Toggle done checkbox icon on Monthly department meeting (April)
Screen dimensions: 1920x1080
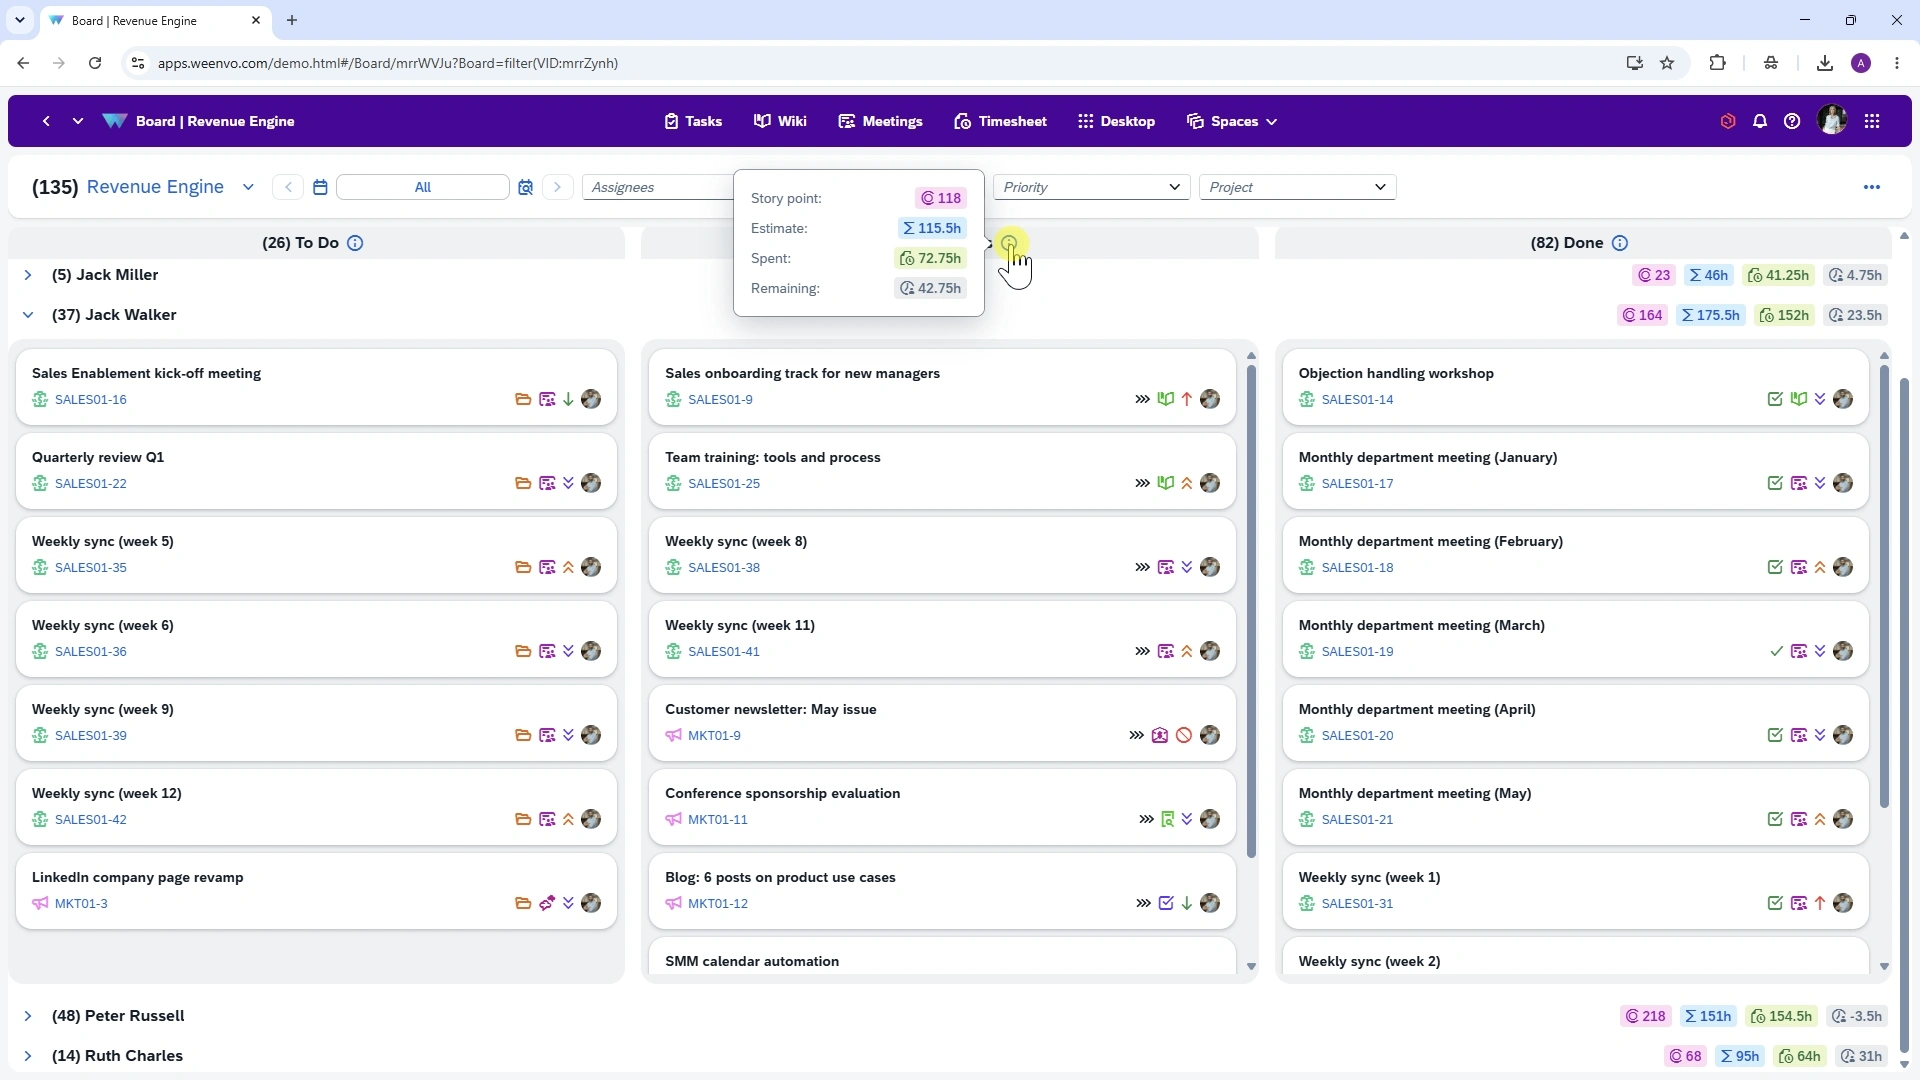pos(1775,735)
